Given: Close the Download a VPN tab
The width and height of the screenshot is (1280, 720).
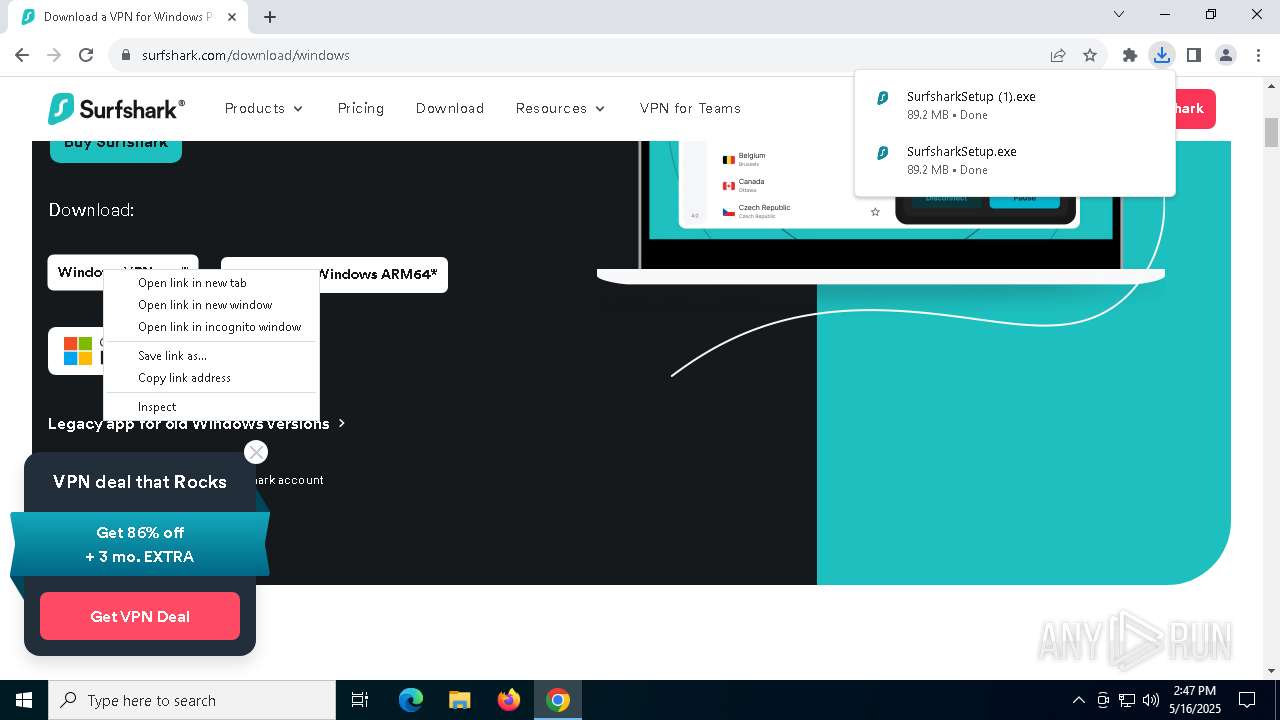Looking at the screenshot, I should [x=233, y=17].
